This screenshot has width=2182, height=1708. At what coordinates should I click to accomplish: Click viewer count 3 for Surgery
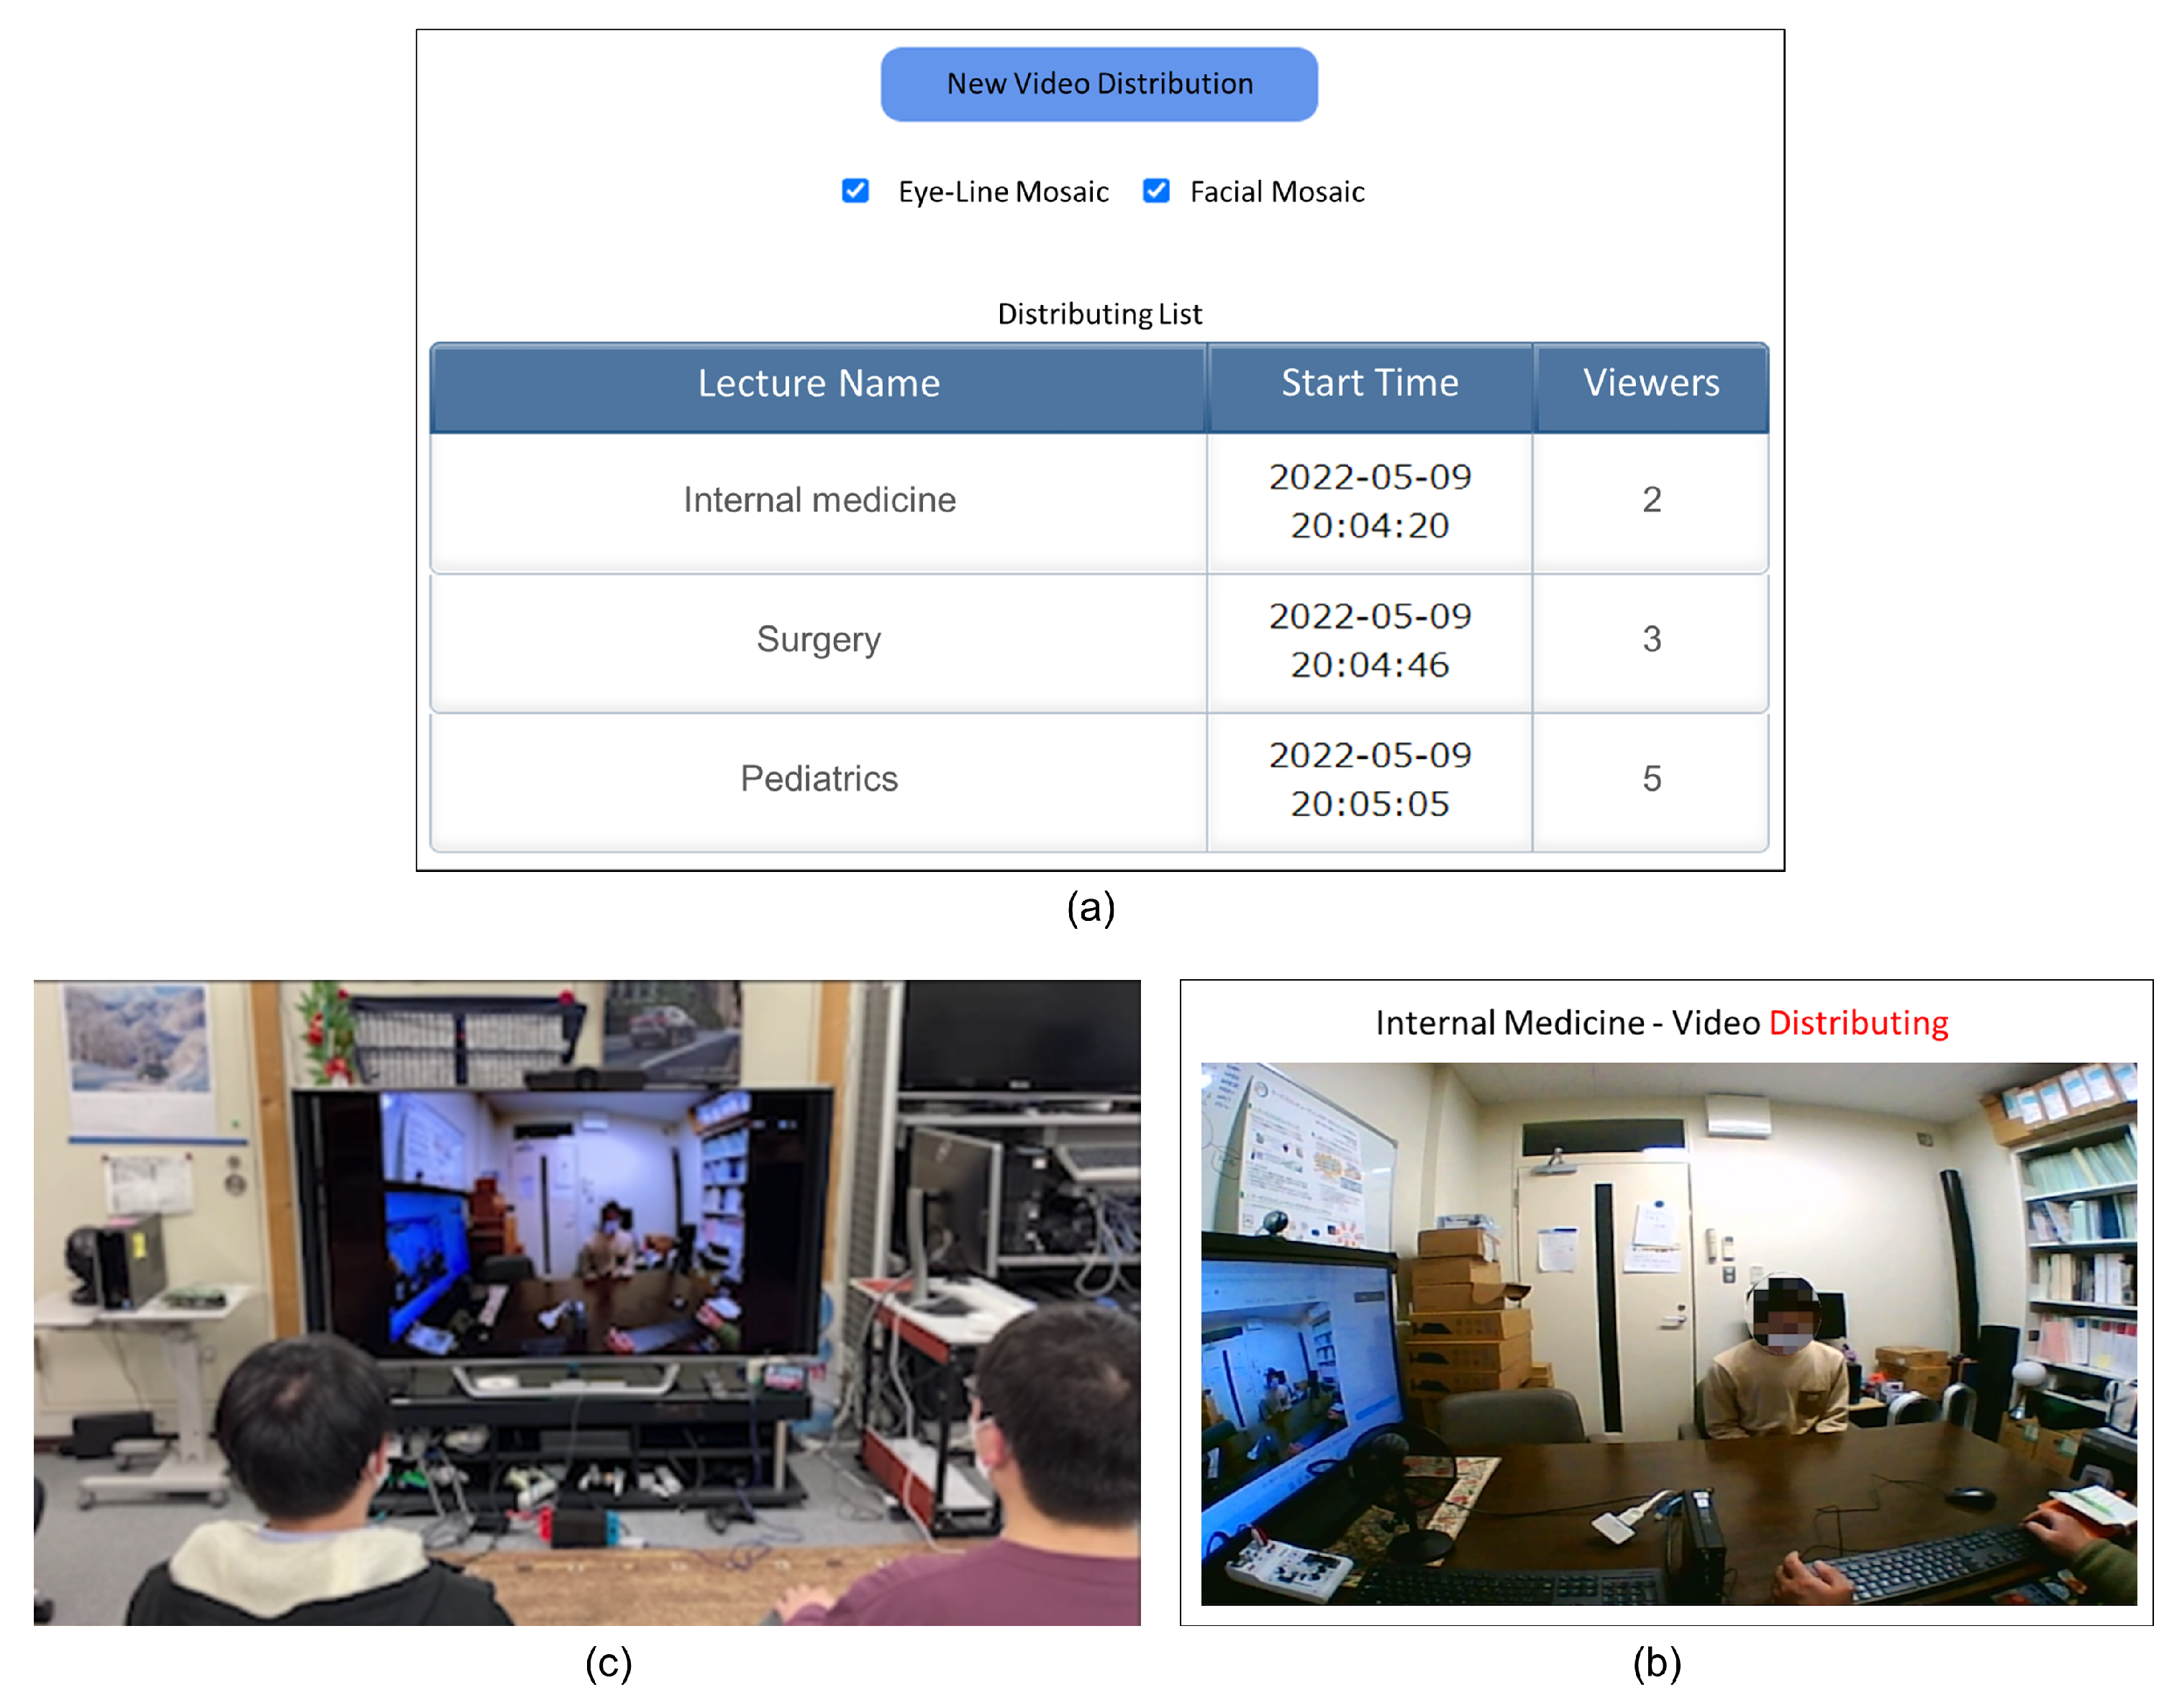click(x=1650, y=639)
